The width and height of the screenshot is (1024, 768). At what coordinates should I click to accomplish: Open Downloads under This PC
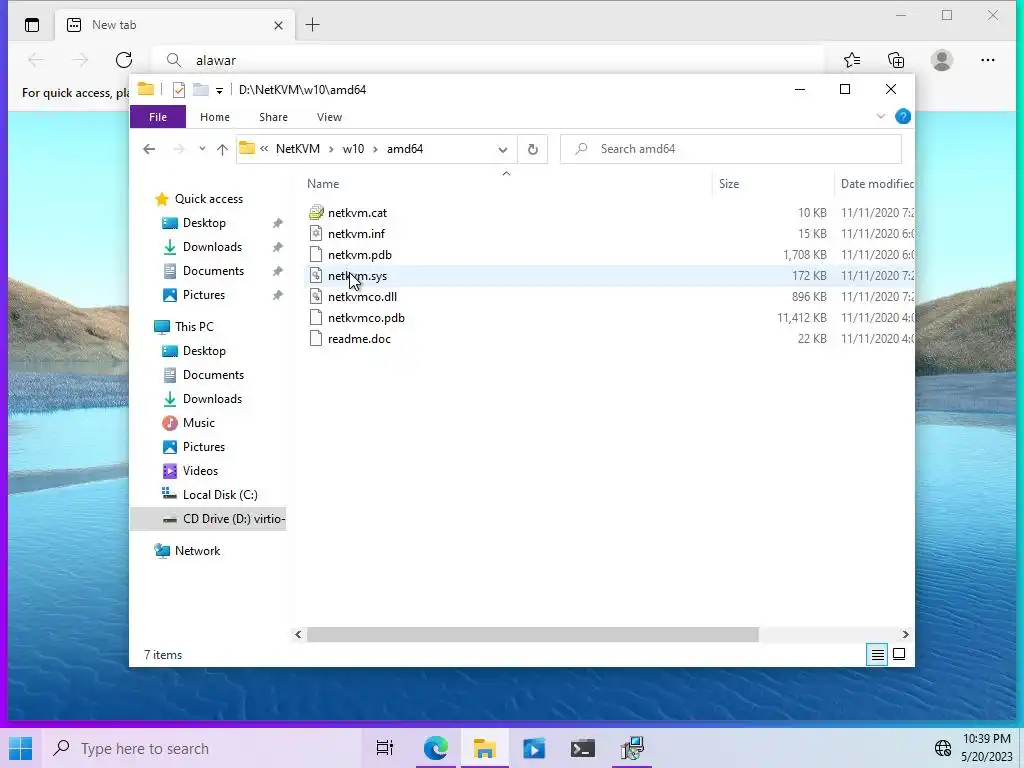pyautogui.click(x=212, y=398)
